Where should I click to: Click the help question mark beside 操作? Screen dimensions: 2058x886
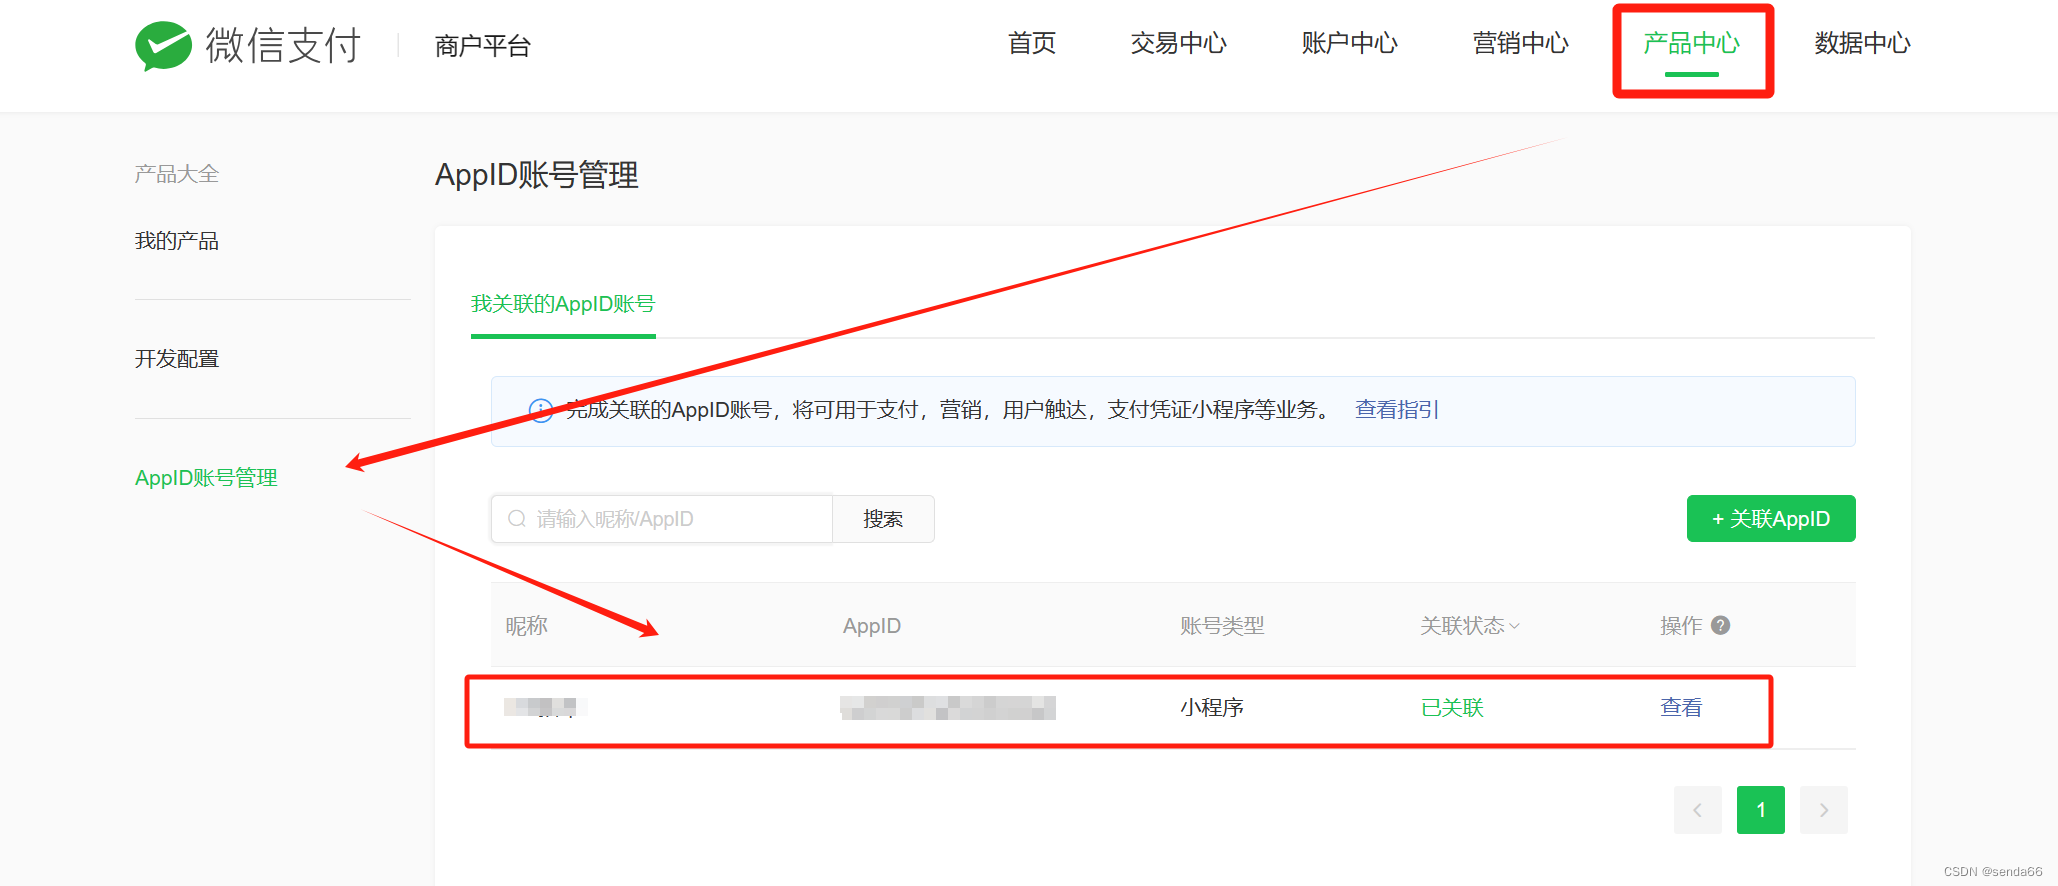coord(1720,625)
